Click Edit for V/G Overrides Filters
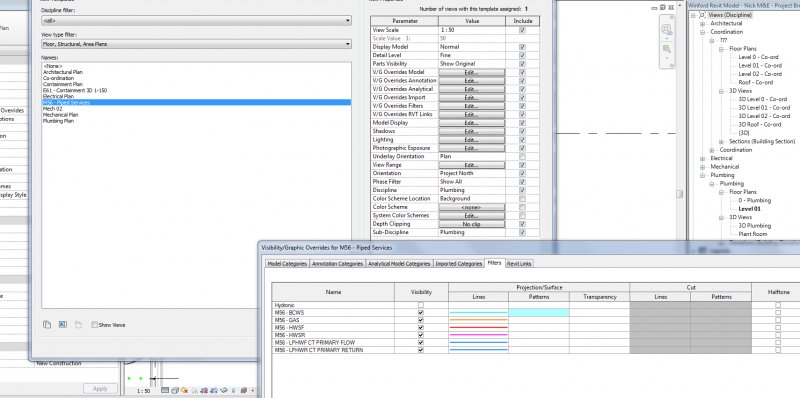Image resolution: width=800 pixels, height=398 pixels. click(471, 106)
